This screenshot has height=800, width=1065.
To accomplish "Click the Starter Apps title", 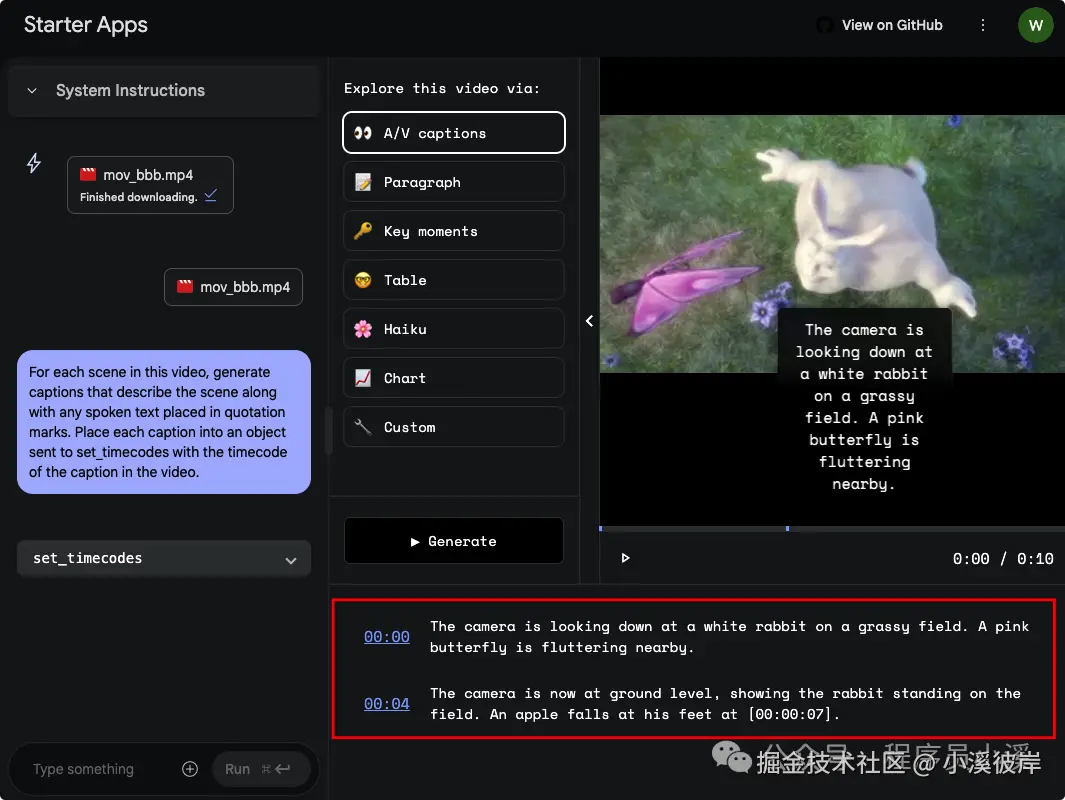I will click(86, 25).
